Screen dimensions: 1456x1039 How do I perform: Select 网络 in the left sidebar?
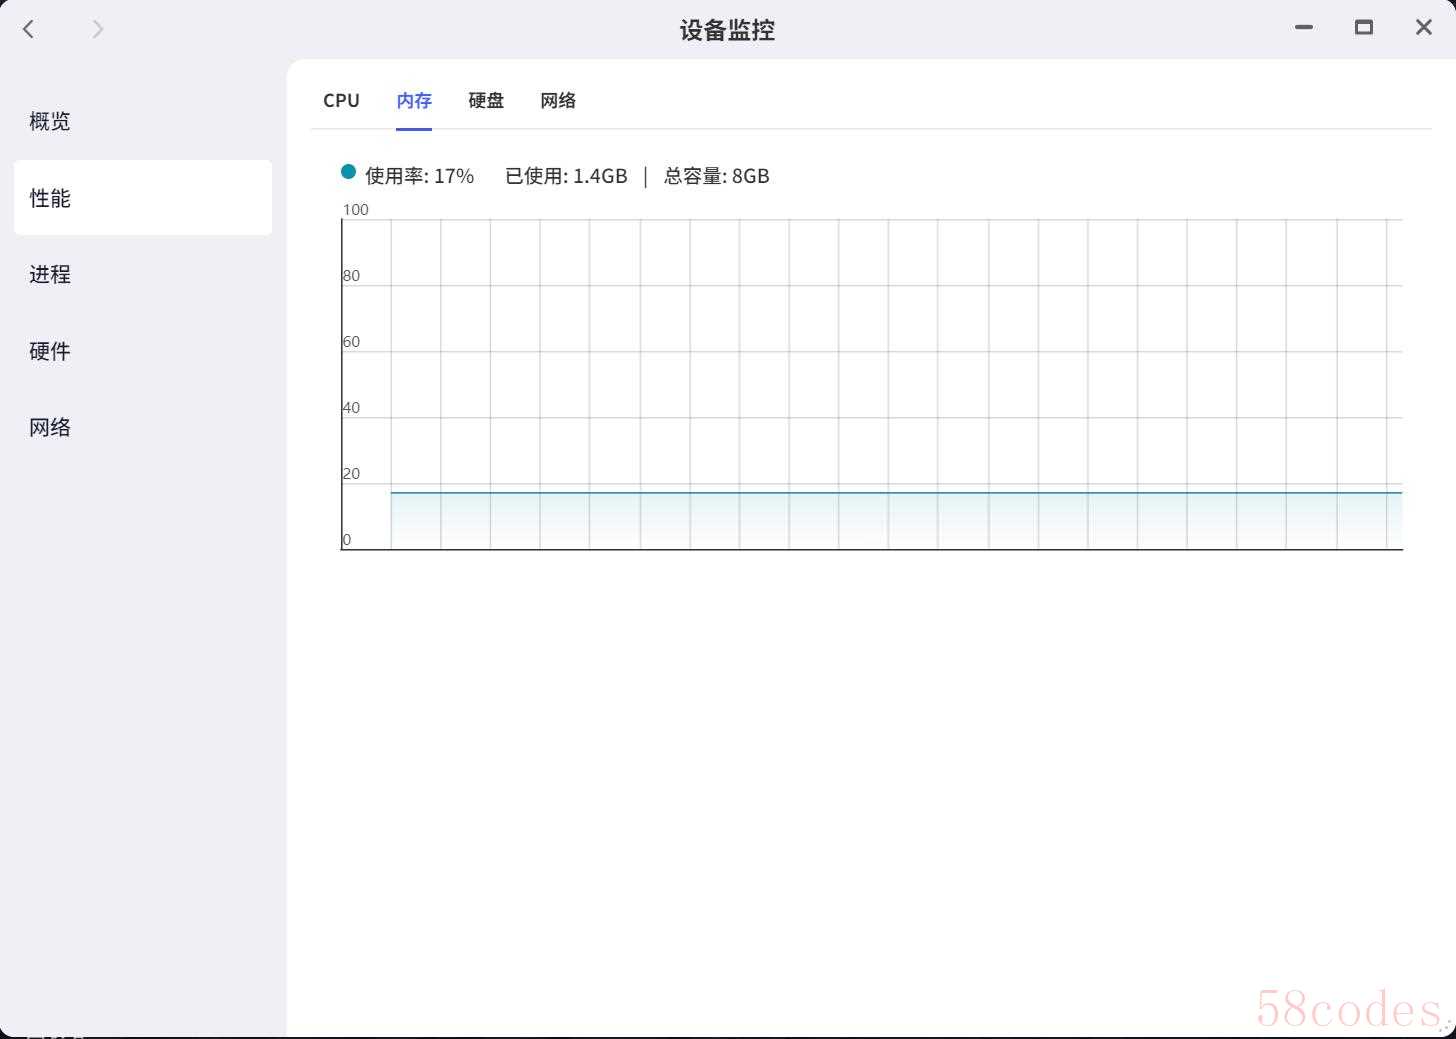(50, 428)
